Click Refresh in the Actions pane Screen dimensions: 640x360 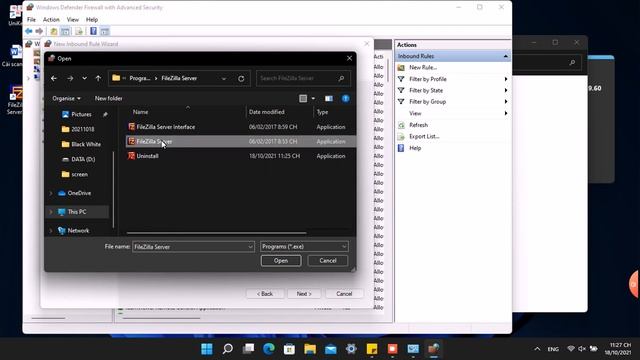(418, 125)
